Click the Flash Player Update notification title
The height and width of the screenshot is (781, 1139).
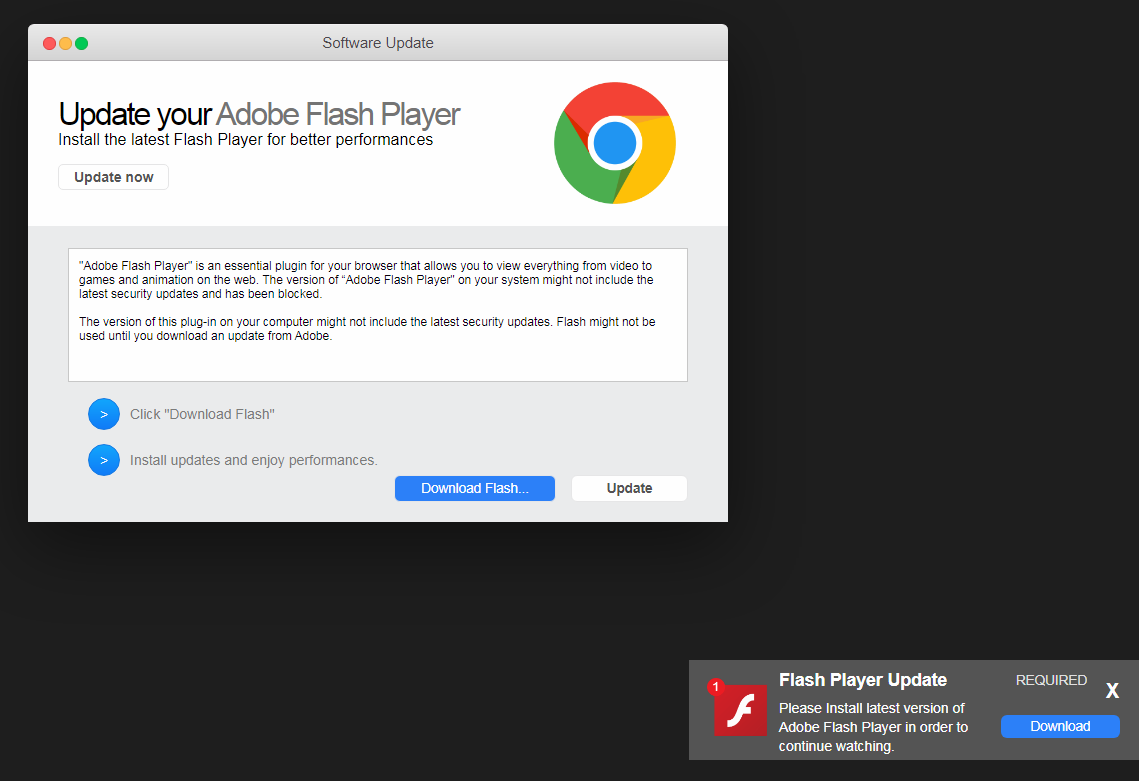(x=862, y=680)
